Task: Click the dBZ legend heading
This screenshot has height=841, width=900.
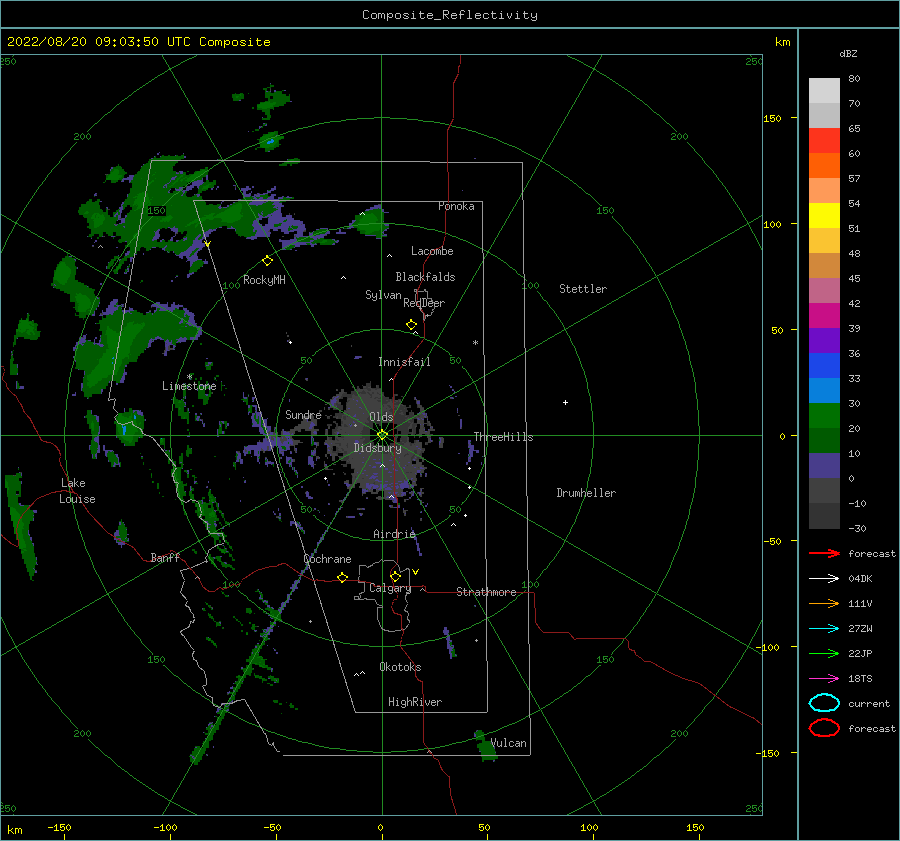Action: tap(848, 53)
